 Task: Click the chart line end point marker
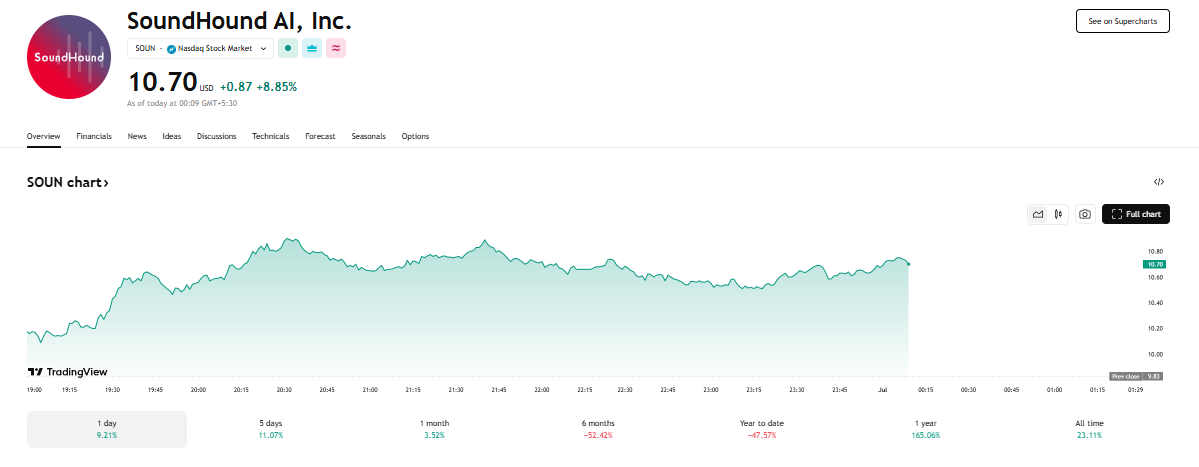coord(908,264)
